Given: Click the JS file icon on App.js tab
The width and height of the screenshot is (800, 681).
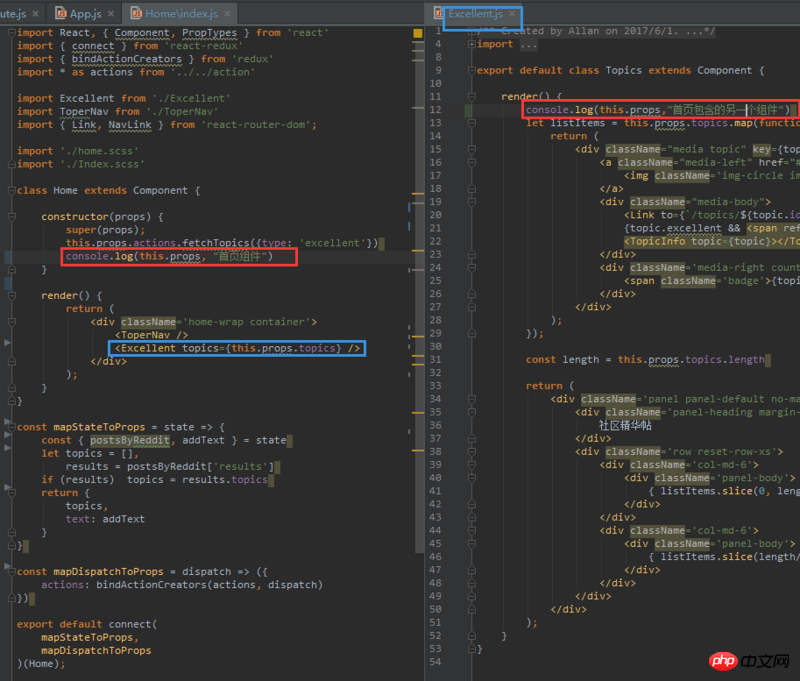Looking at the screenshot, I should (x=61, y=13).
